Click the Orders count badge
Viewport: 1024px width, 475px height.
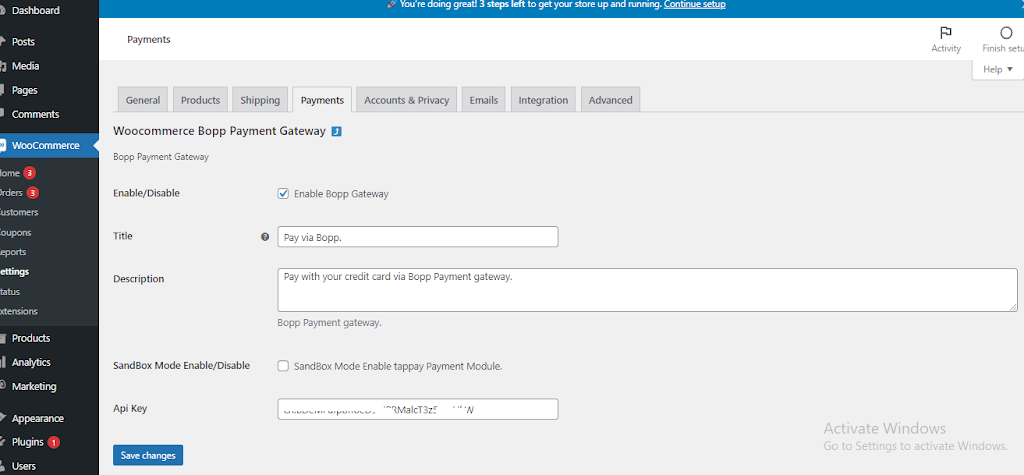[x=33, y=193]
